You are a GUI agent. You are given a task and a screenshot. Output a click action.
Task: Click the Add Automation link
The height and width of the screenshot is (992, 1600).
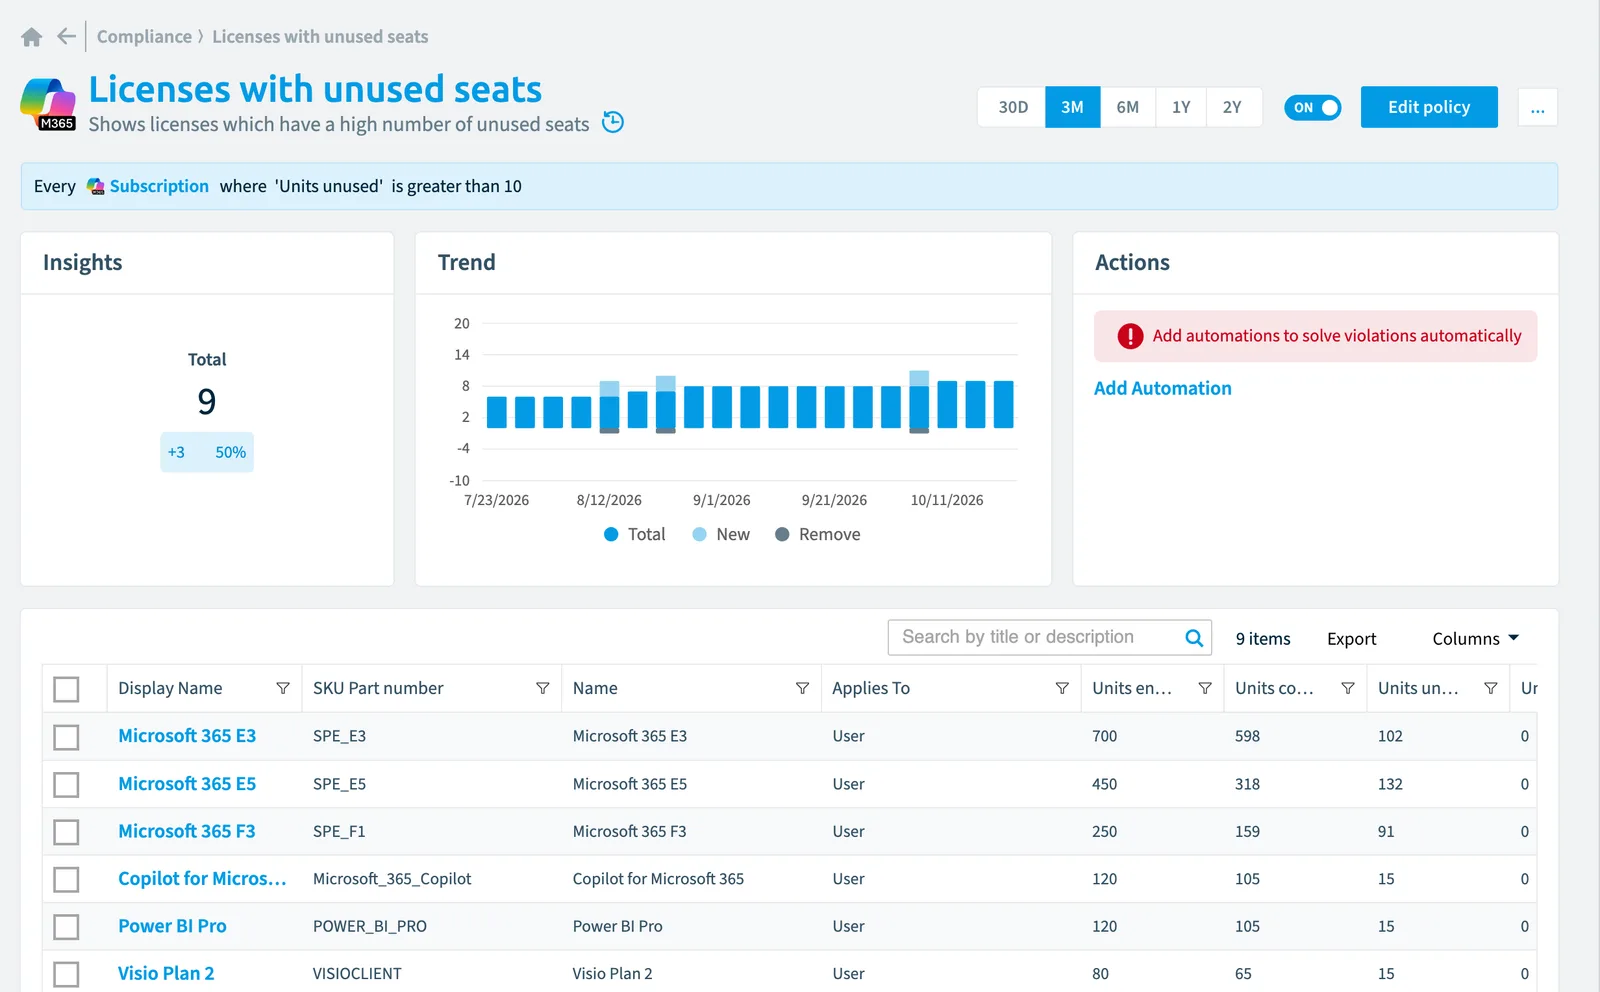[x=1162, y=388]
